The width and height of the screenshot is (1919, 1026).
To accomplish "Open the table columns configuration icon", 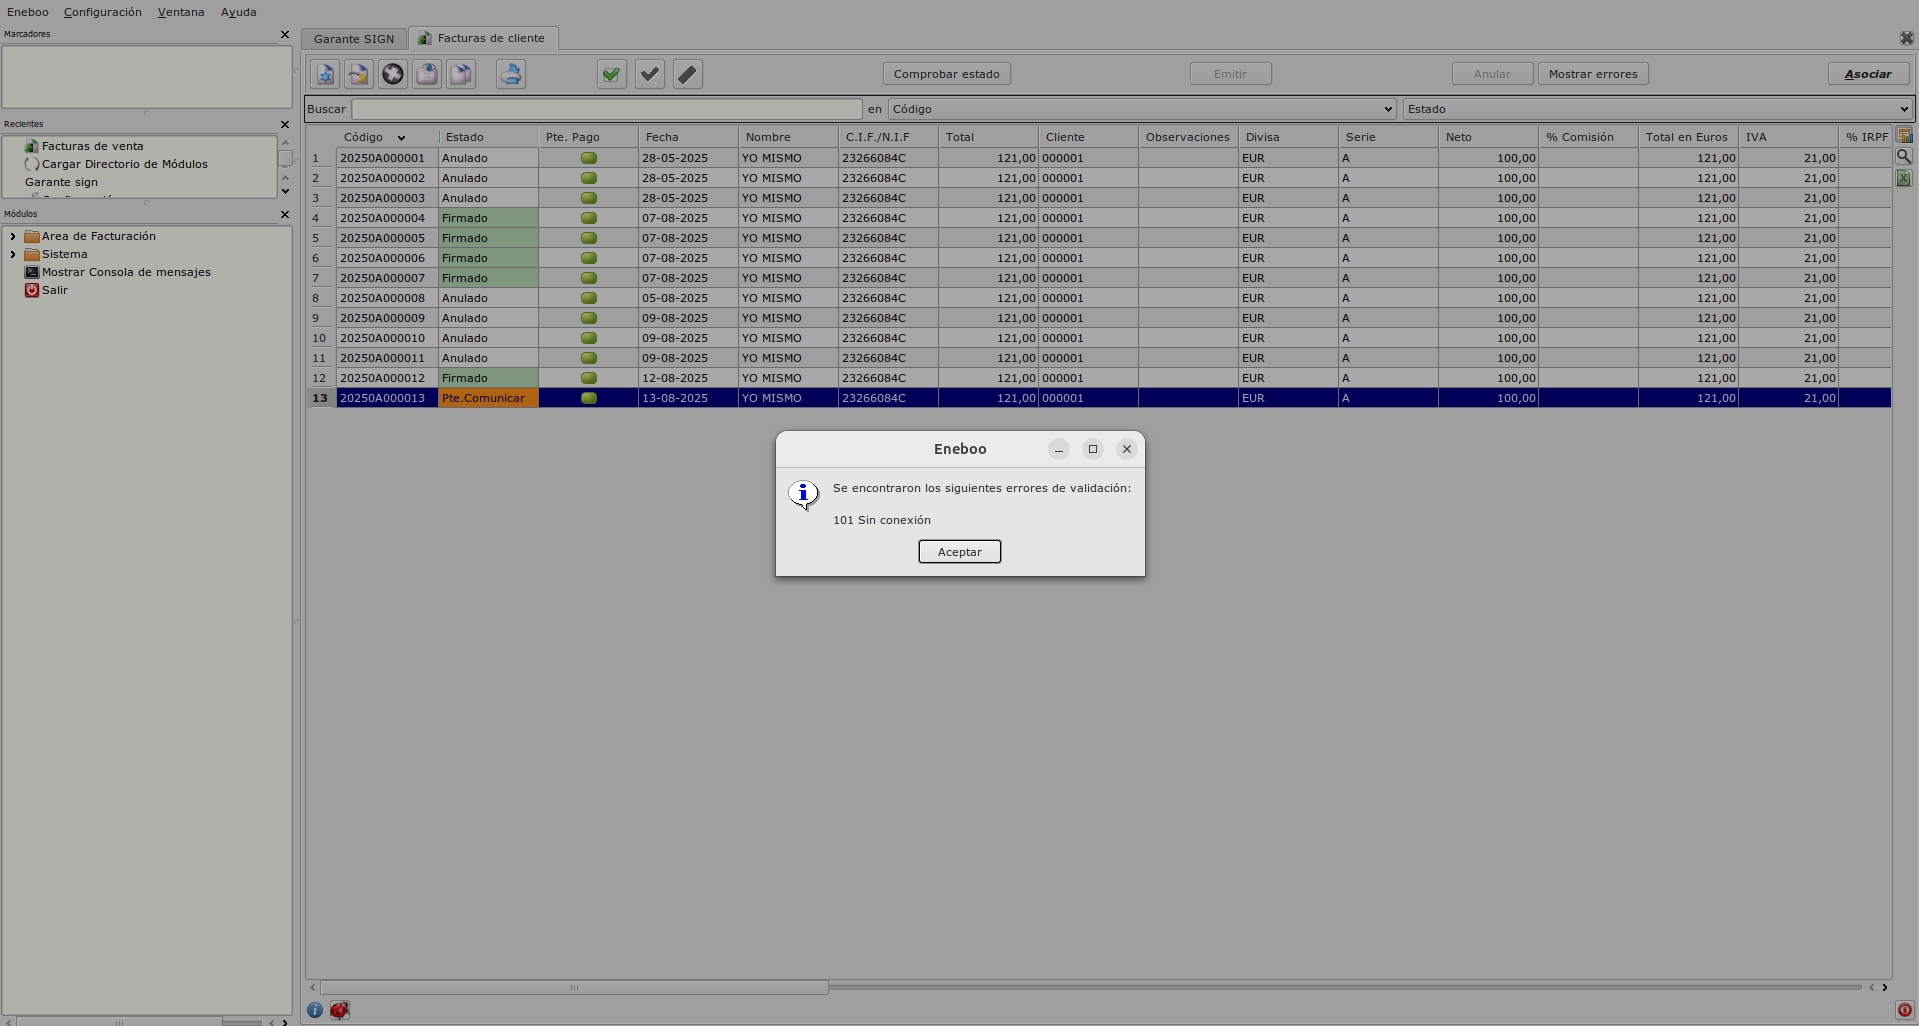I will [x=1904, y=136].
